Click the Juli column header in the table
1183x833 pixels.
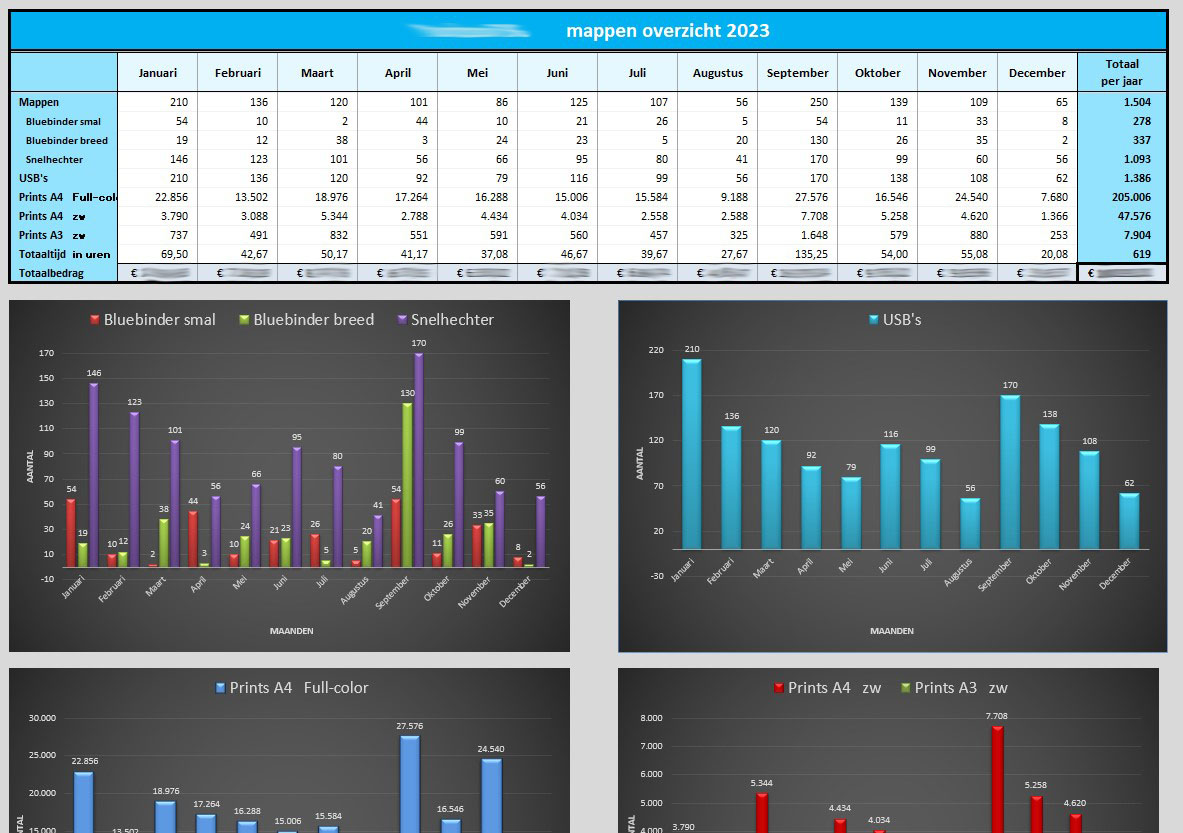tap(637, 72)
